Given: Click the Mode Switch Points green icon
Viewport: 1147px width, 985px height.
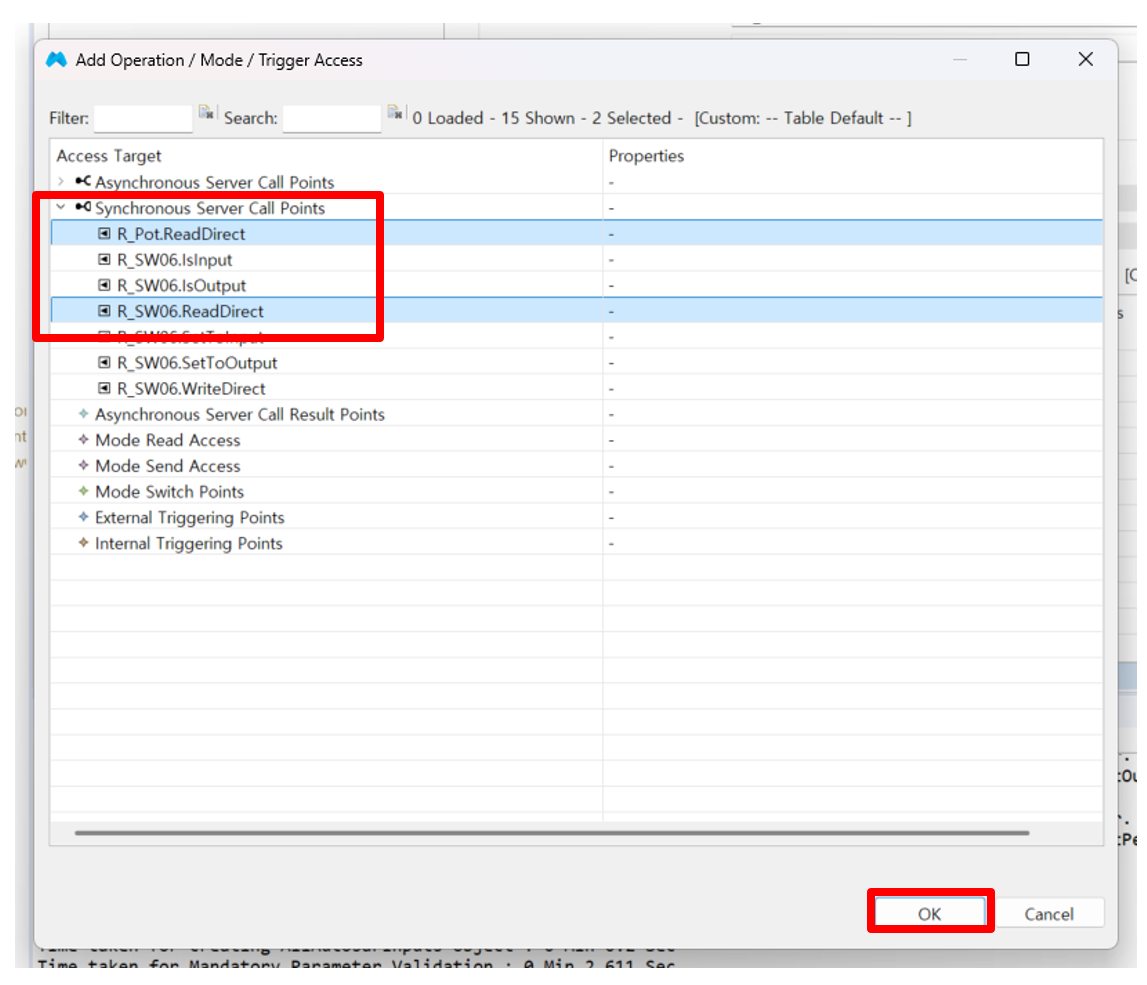Looking at the screenshot, I should tap(83, 492).
